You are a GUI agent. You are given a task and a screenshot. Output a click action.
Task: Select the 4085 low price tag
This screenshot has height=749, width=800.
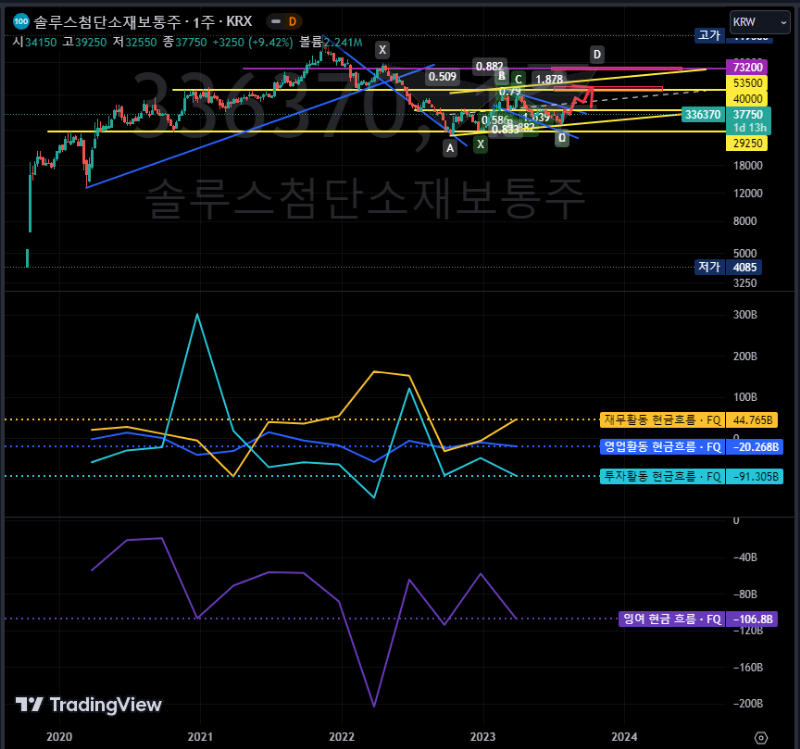pyautogui.click(x=744, y=267)
